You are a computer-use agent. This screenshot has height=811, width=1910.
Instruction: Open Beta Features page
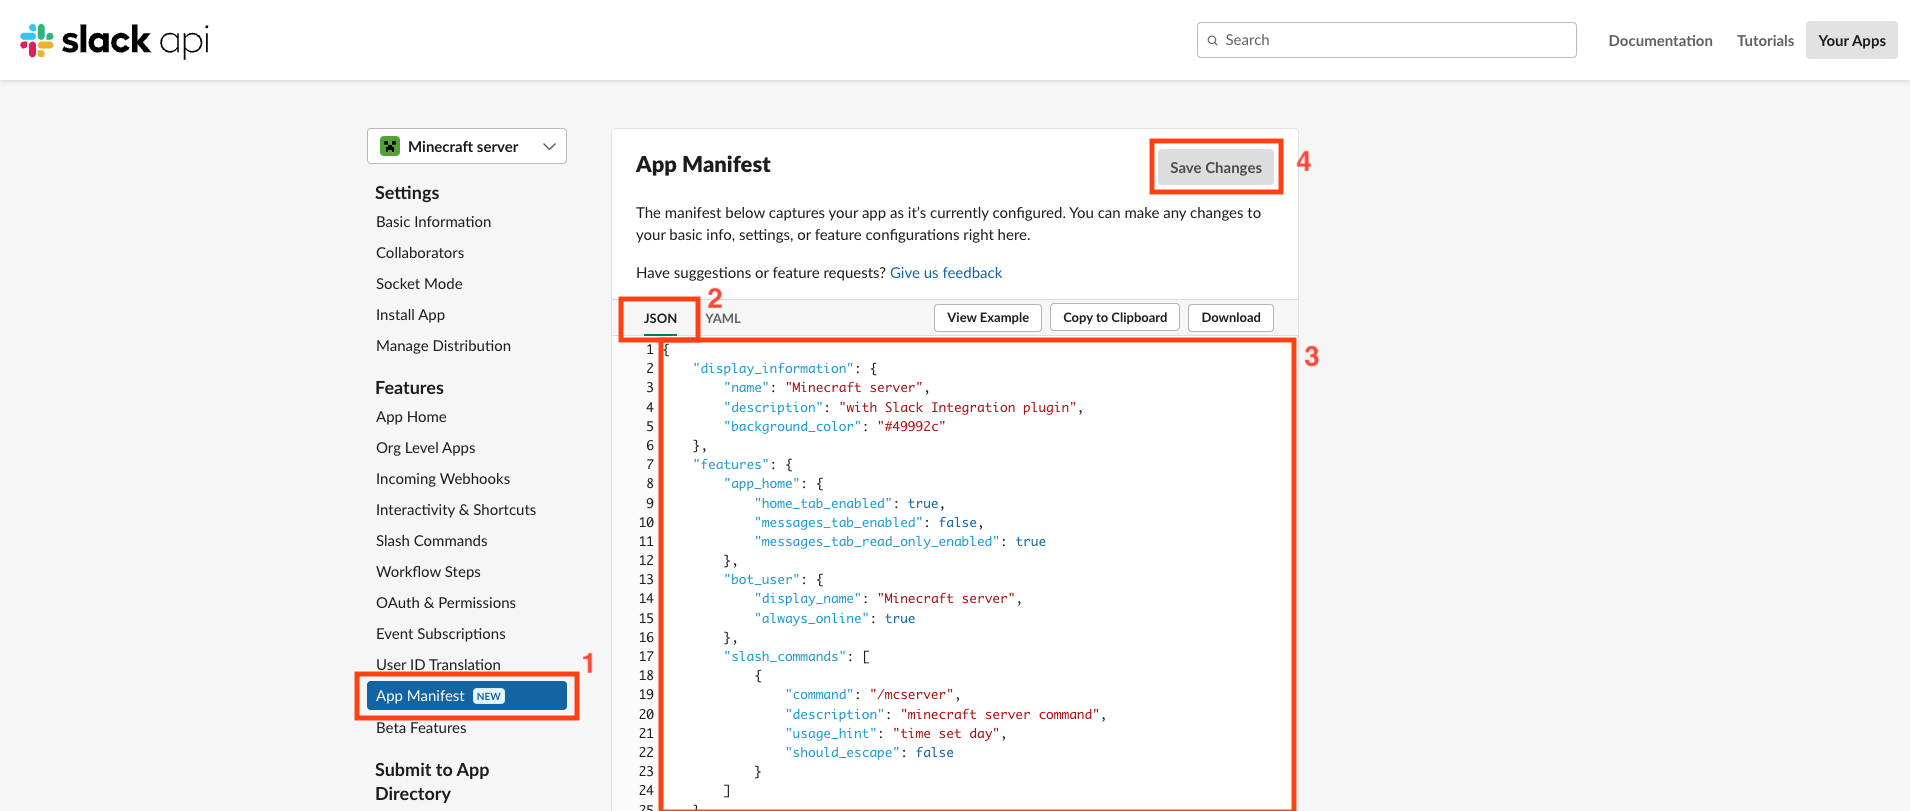point(421,728)
